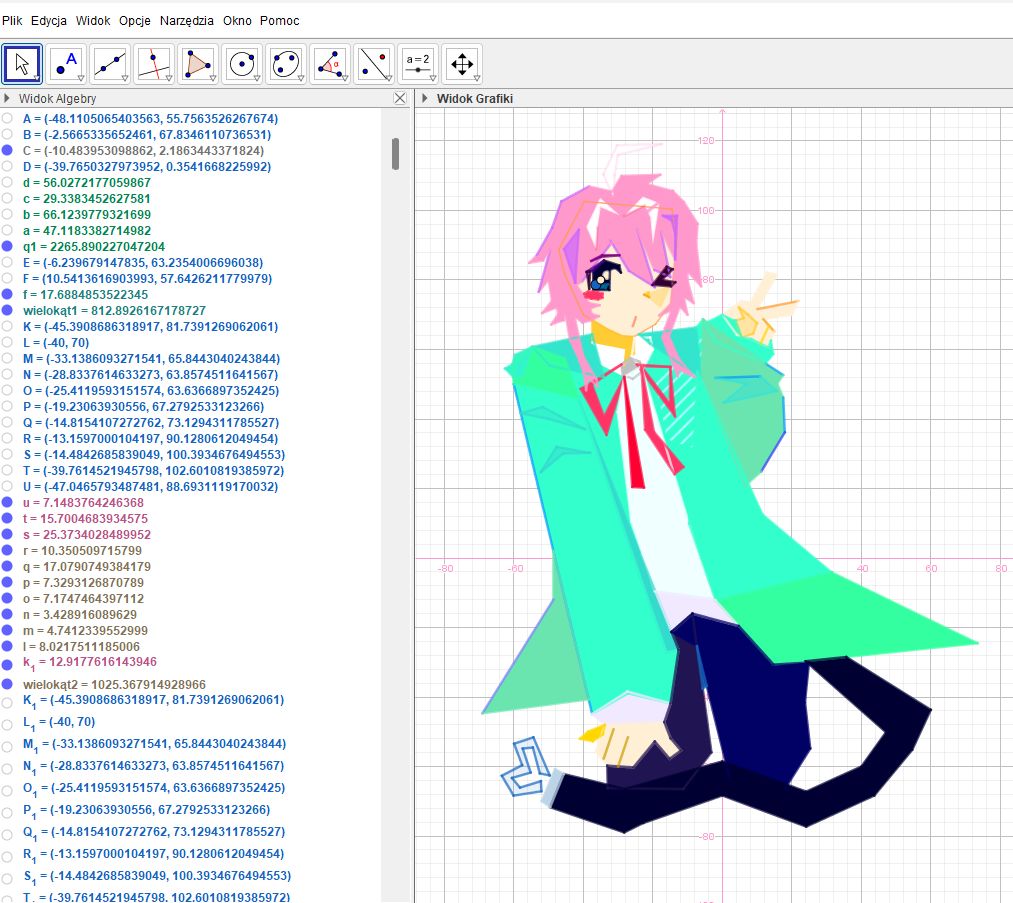Select the Angle tool
This screenshot has width=1013, height=903.
(x=330, y=64)
